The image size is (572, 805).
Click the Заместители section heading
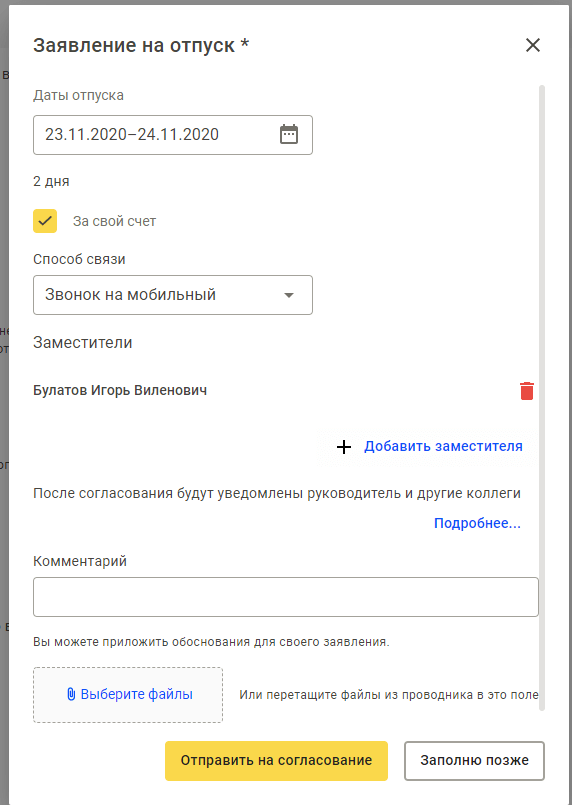pos(83,342)
